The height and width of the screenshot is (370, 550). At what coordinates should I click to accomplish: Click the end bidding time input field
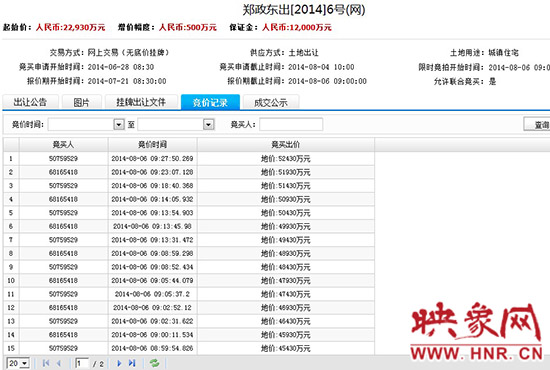[x=170, y=125]
